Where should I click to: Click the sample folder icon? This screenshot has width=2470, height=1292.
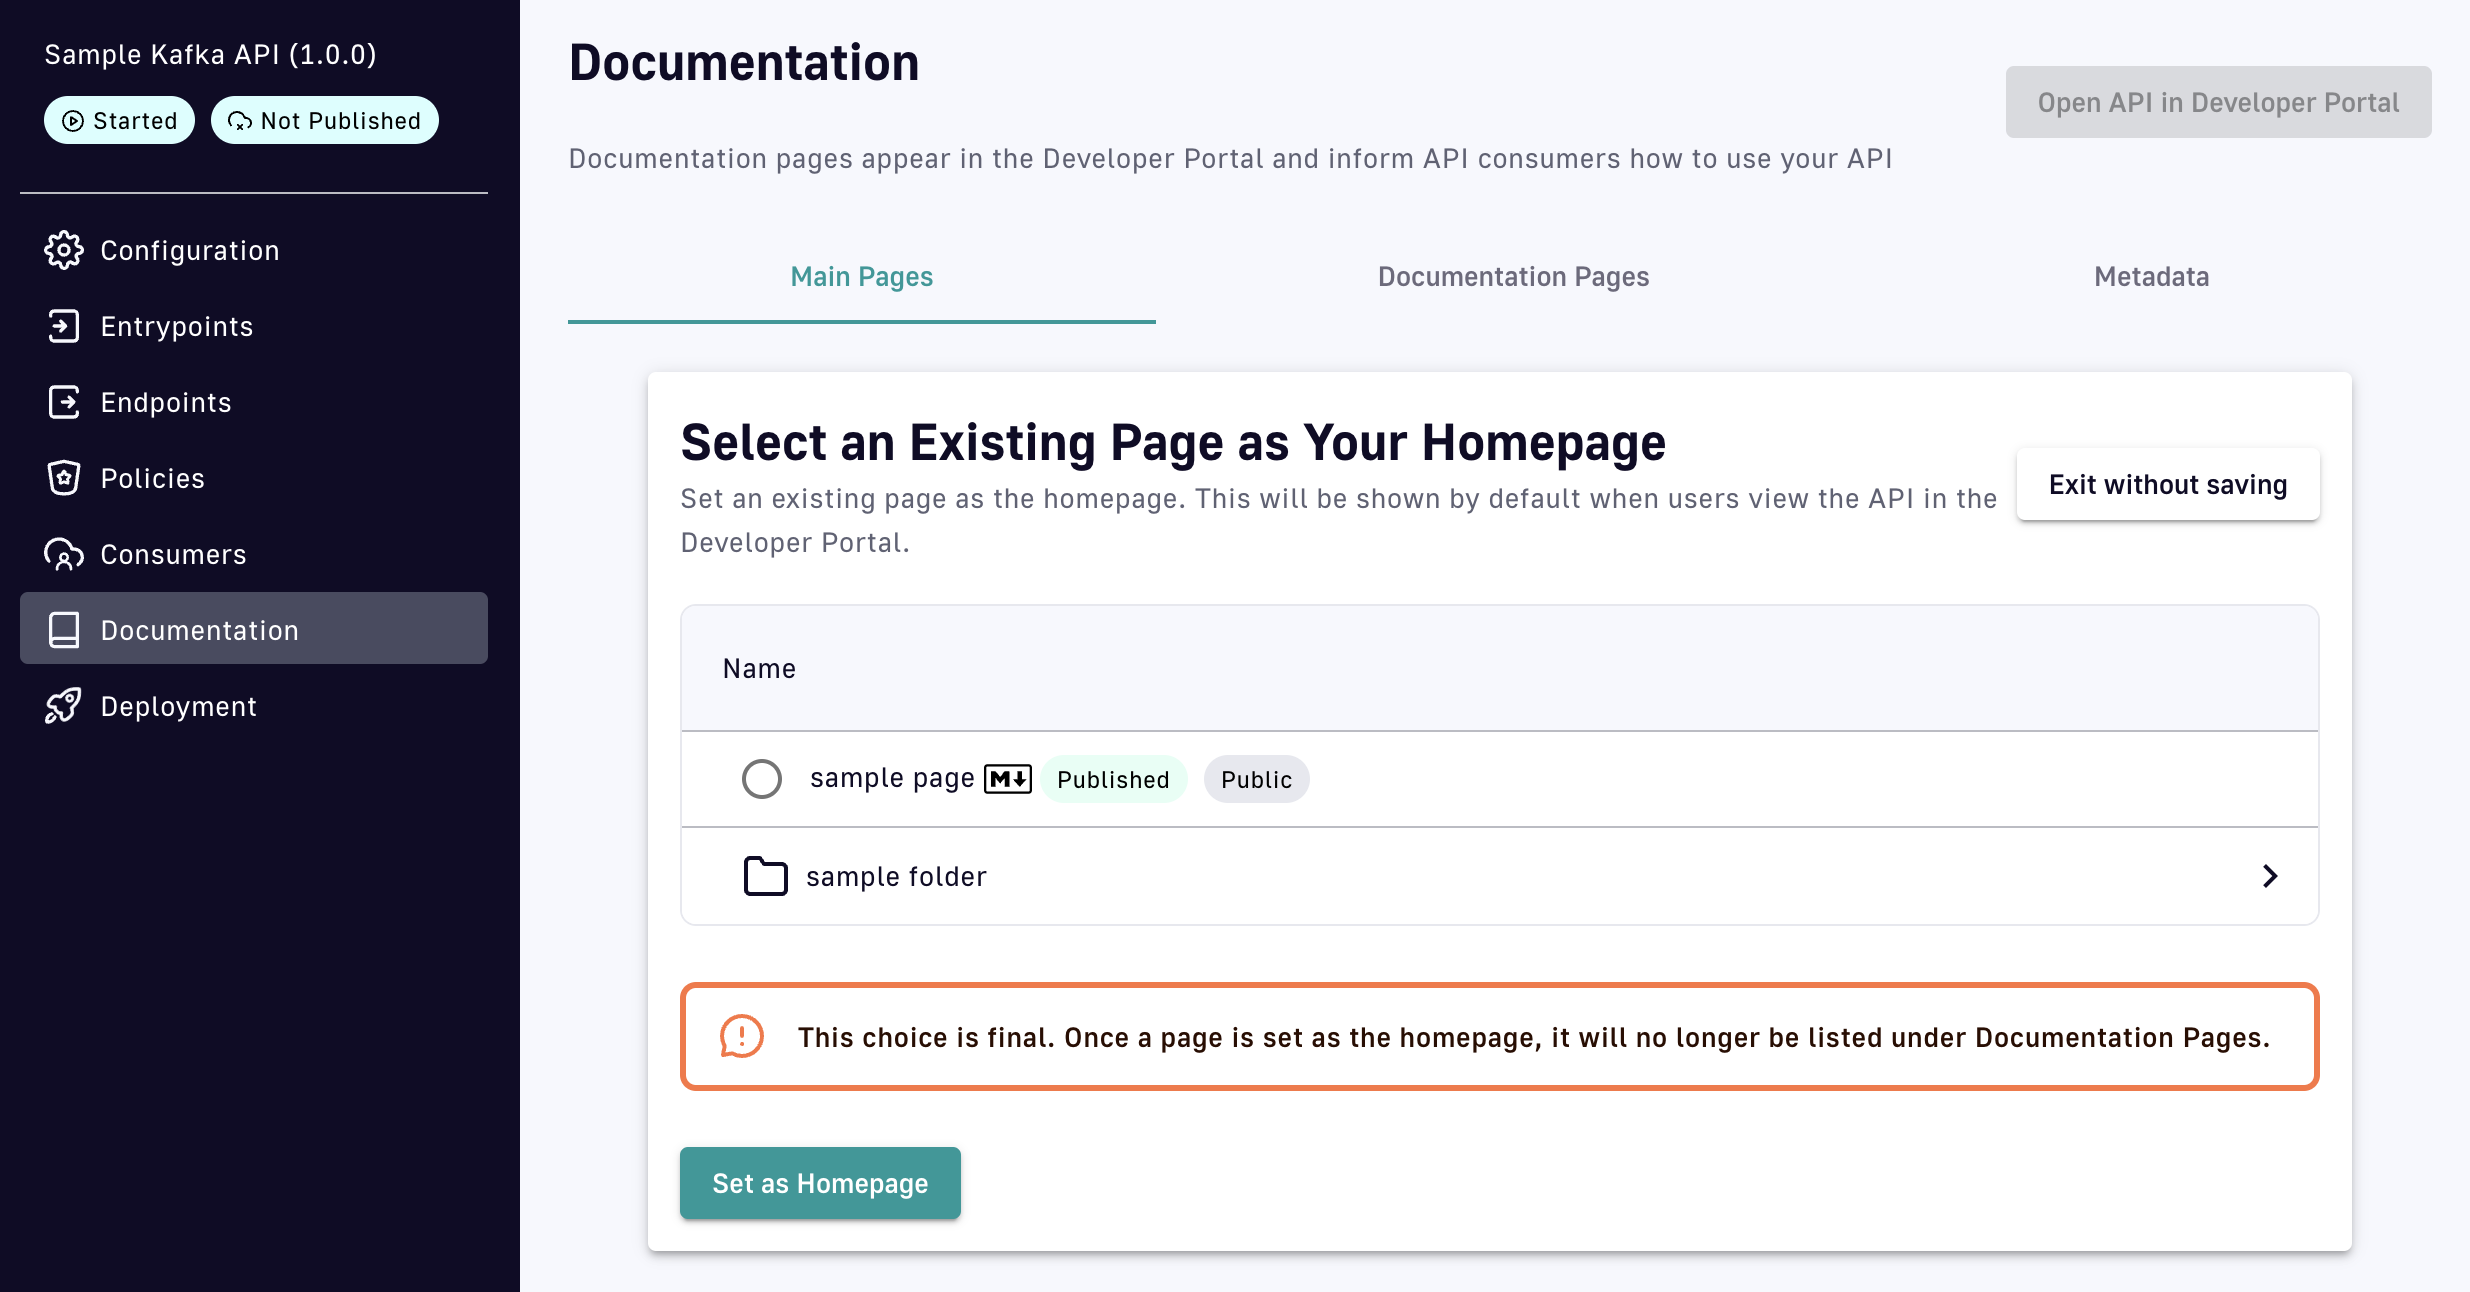click(765, 876)
